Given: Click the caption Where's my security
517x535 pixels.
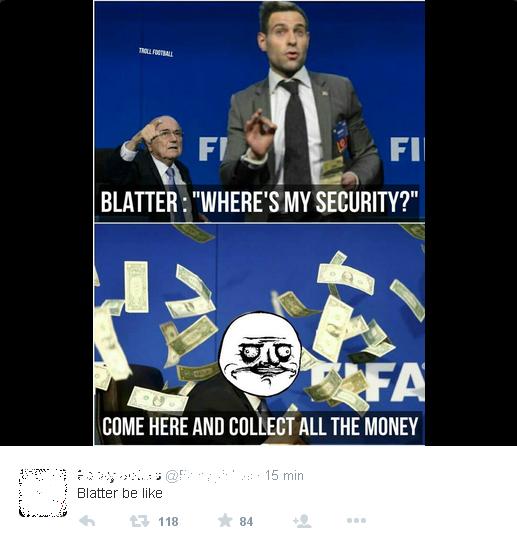Looking at the screenshot, I should 259,202.
